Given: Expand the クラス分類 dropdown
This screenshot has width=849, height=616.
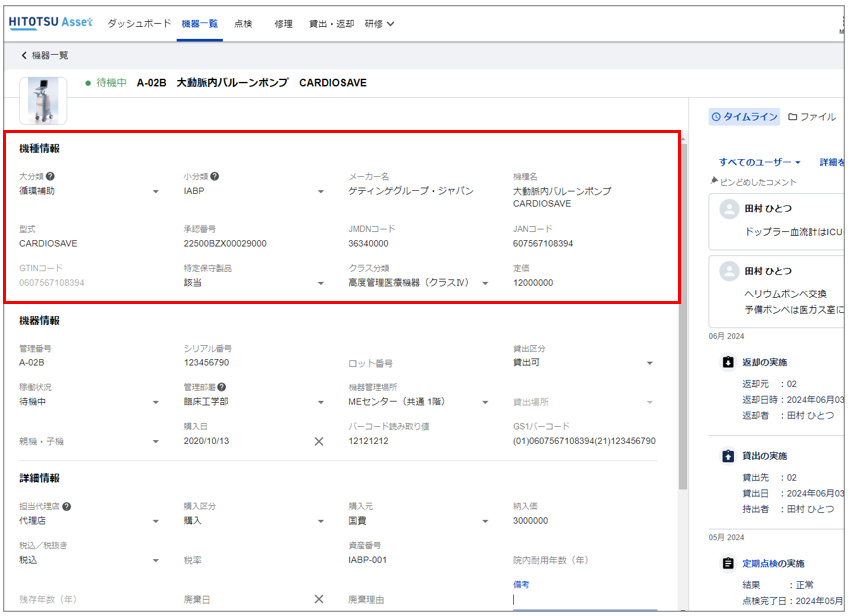Looking at the screenshot, I should pos(419,283).
